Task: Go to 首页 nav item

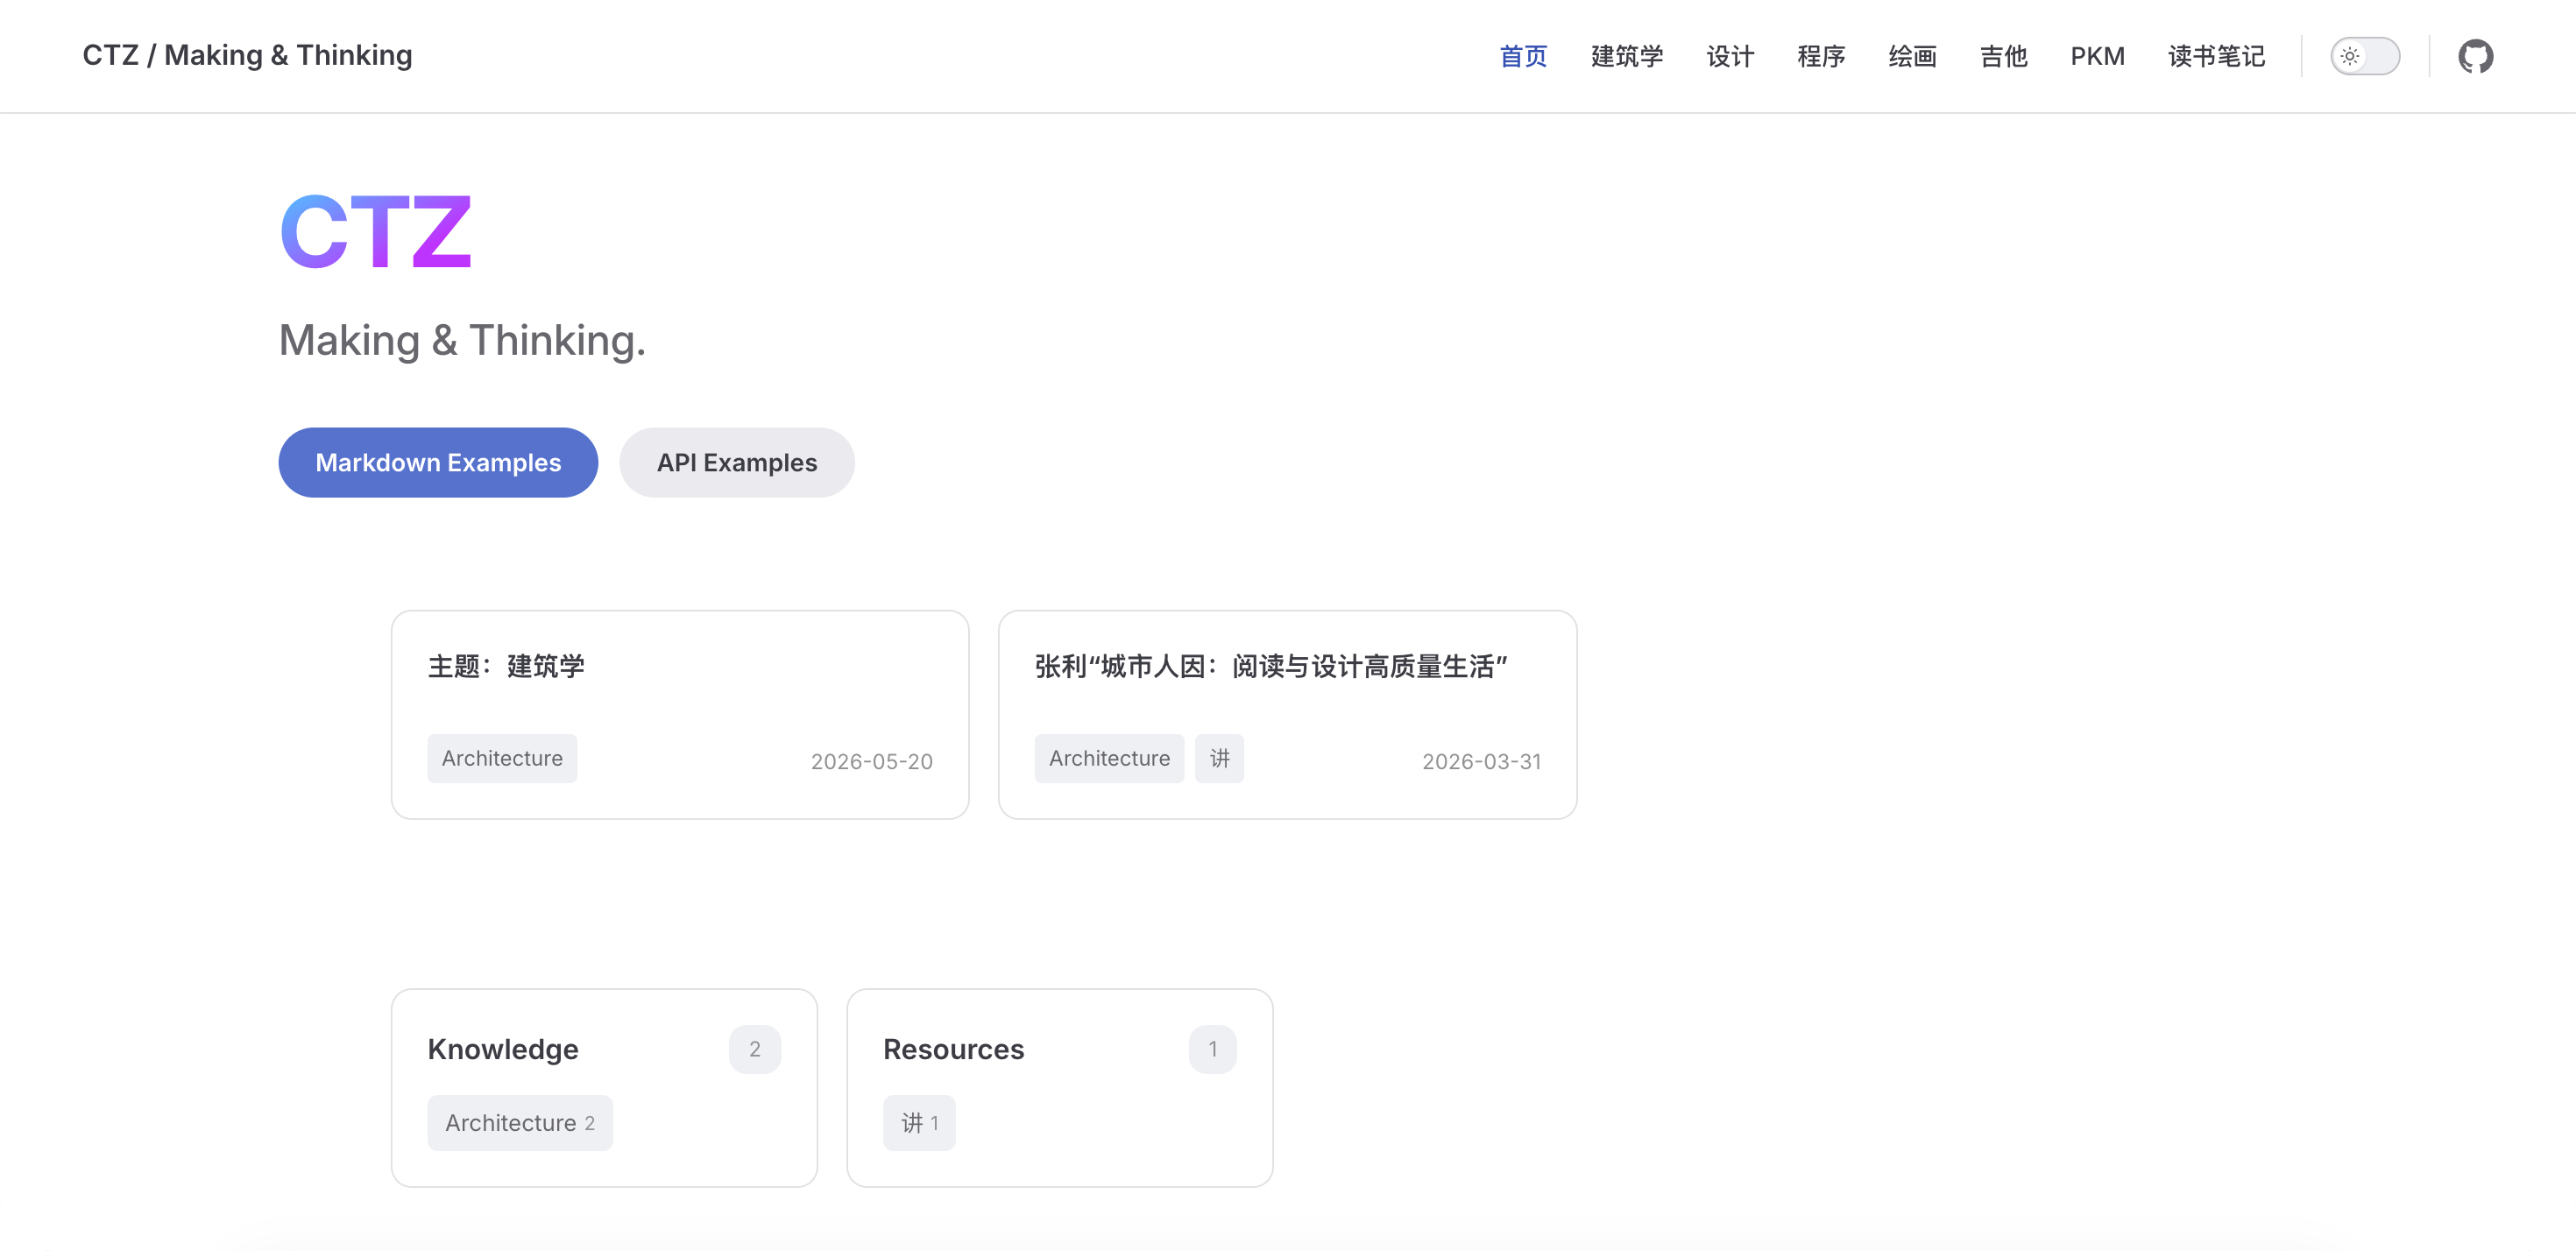Action: 1523,56
